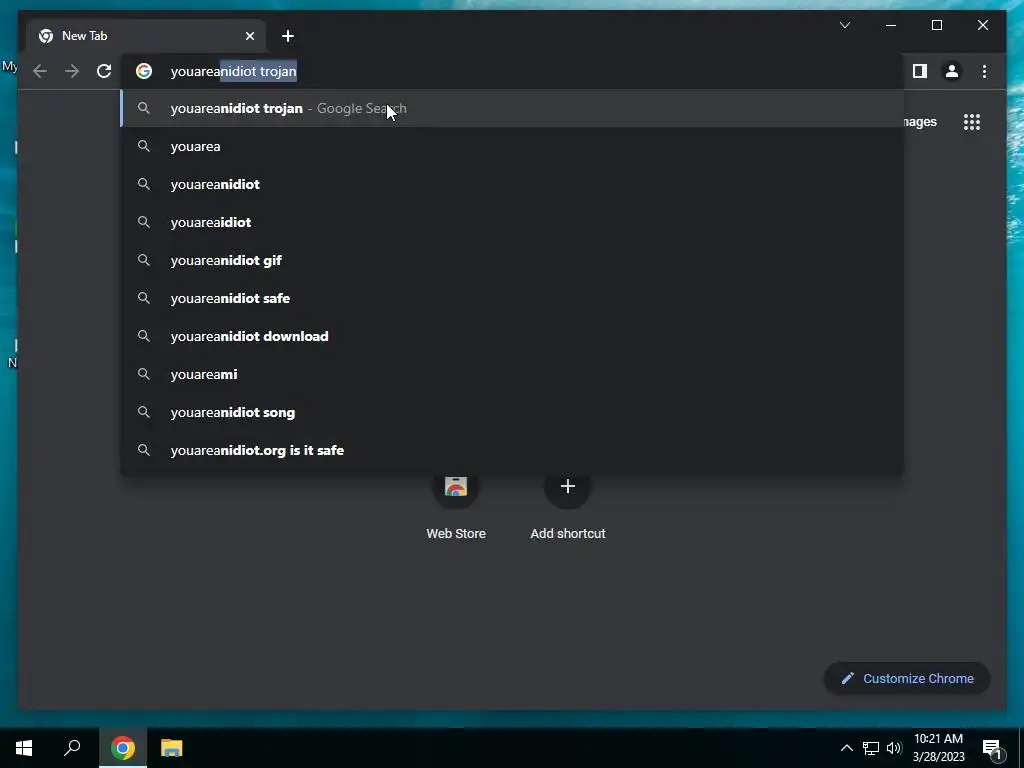The height and width of the screenshot is (768, 1024).
Task: Click the search icon beside 'youareanidiot download'
Action: (x=144, y=336)
